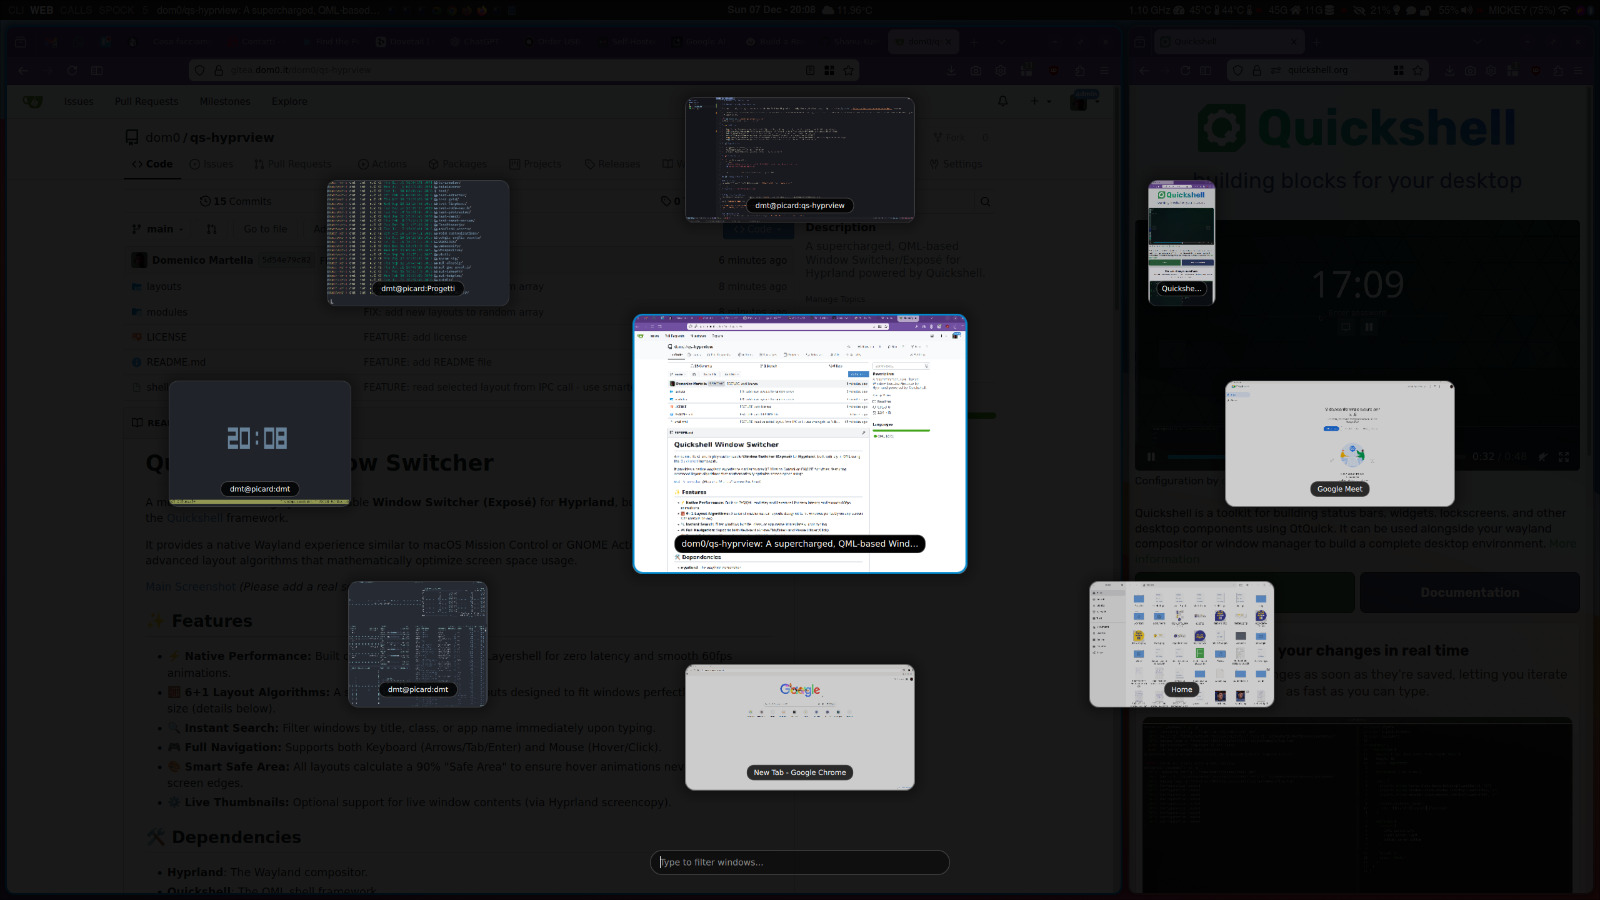Open the layouts folder in file list
This screenshot has width=1600, height=900.
[x=164, y=286]
